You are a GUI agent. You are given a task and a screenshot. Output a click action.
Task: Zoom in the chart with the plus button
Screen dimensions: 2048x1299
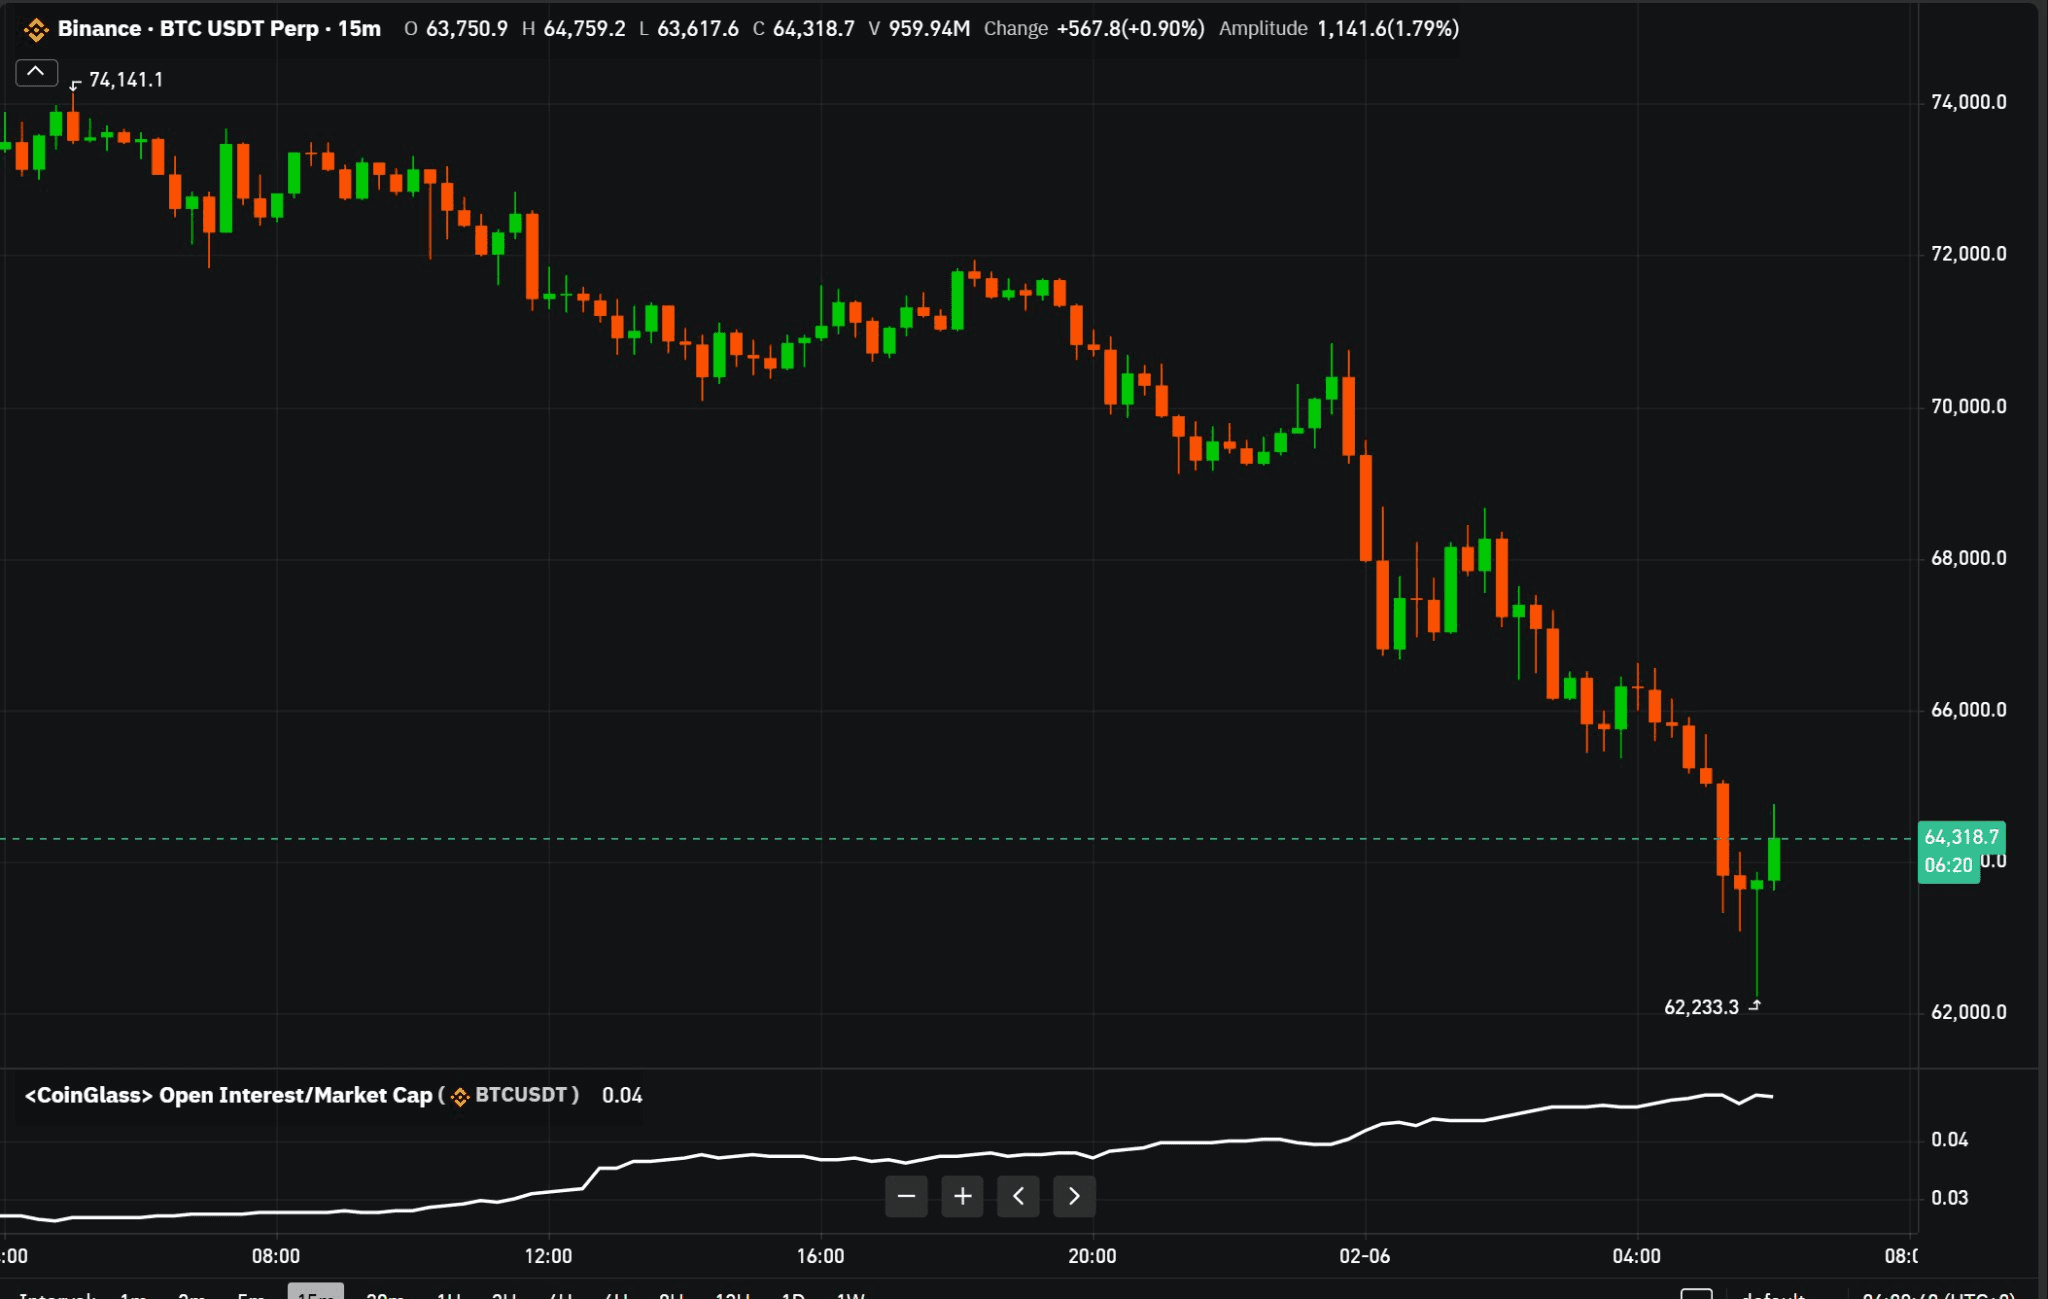[962, 1196]
